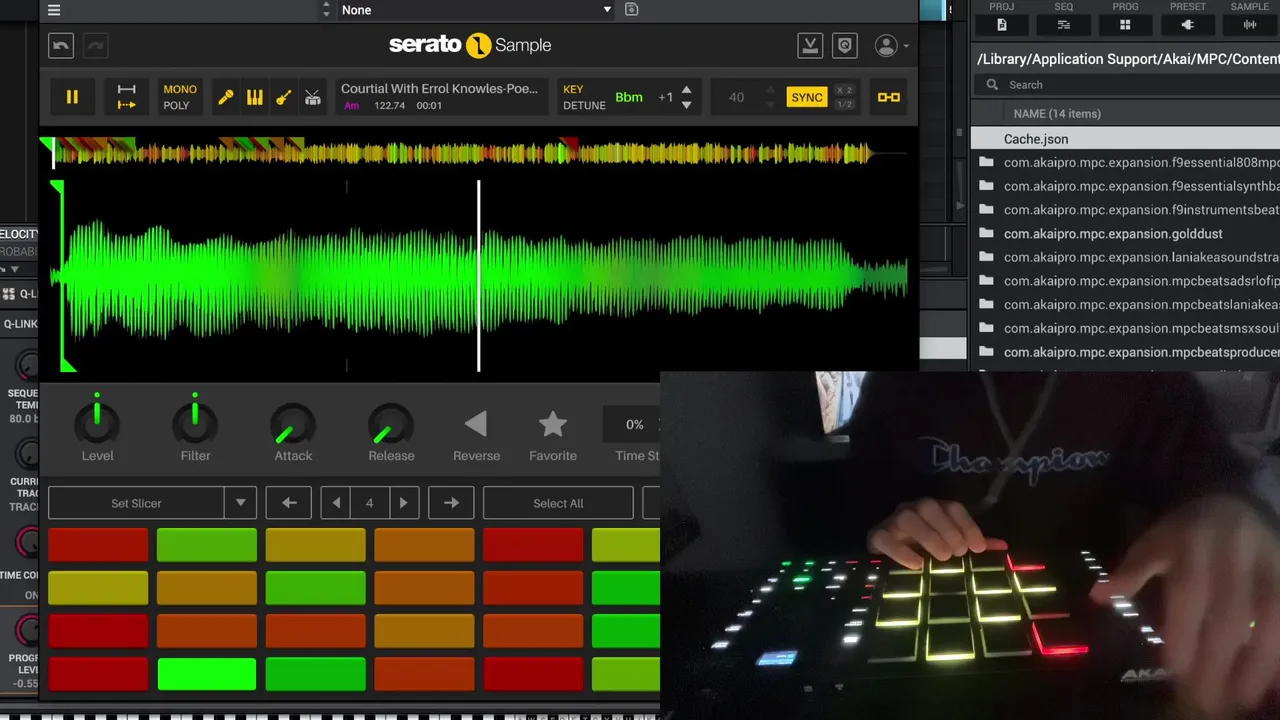Click folder icon beside golddust expansion
This screenshot has height=720, width=1280.
(x=986, y=233)
